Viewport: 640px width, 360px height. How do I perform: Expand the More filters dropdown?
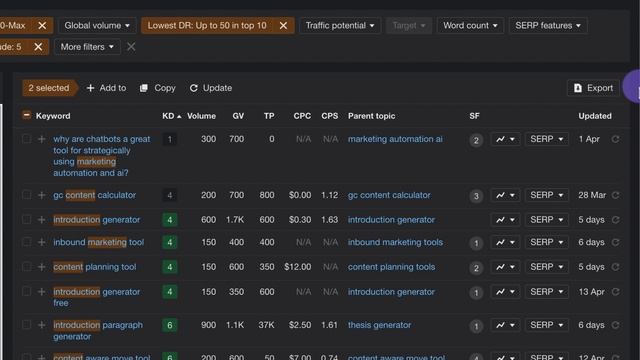(x=87, y=47)
